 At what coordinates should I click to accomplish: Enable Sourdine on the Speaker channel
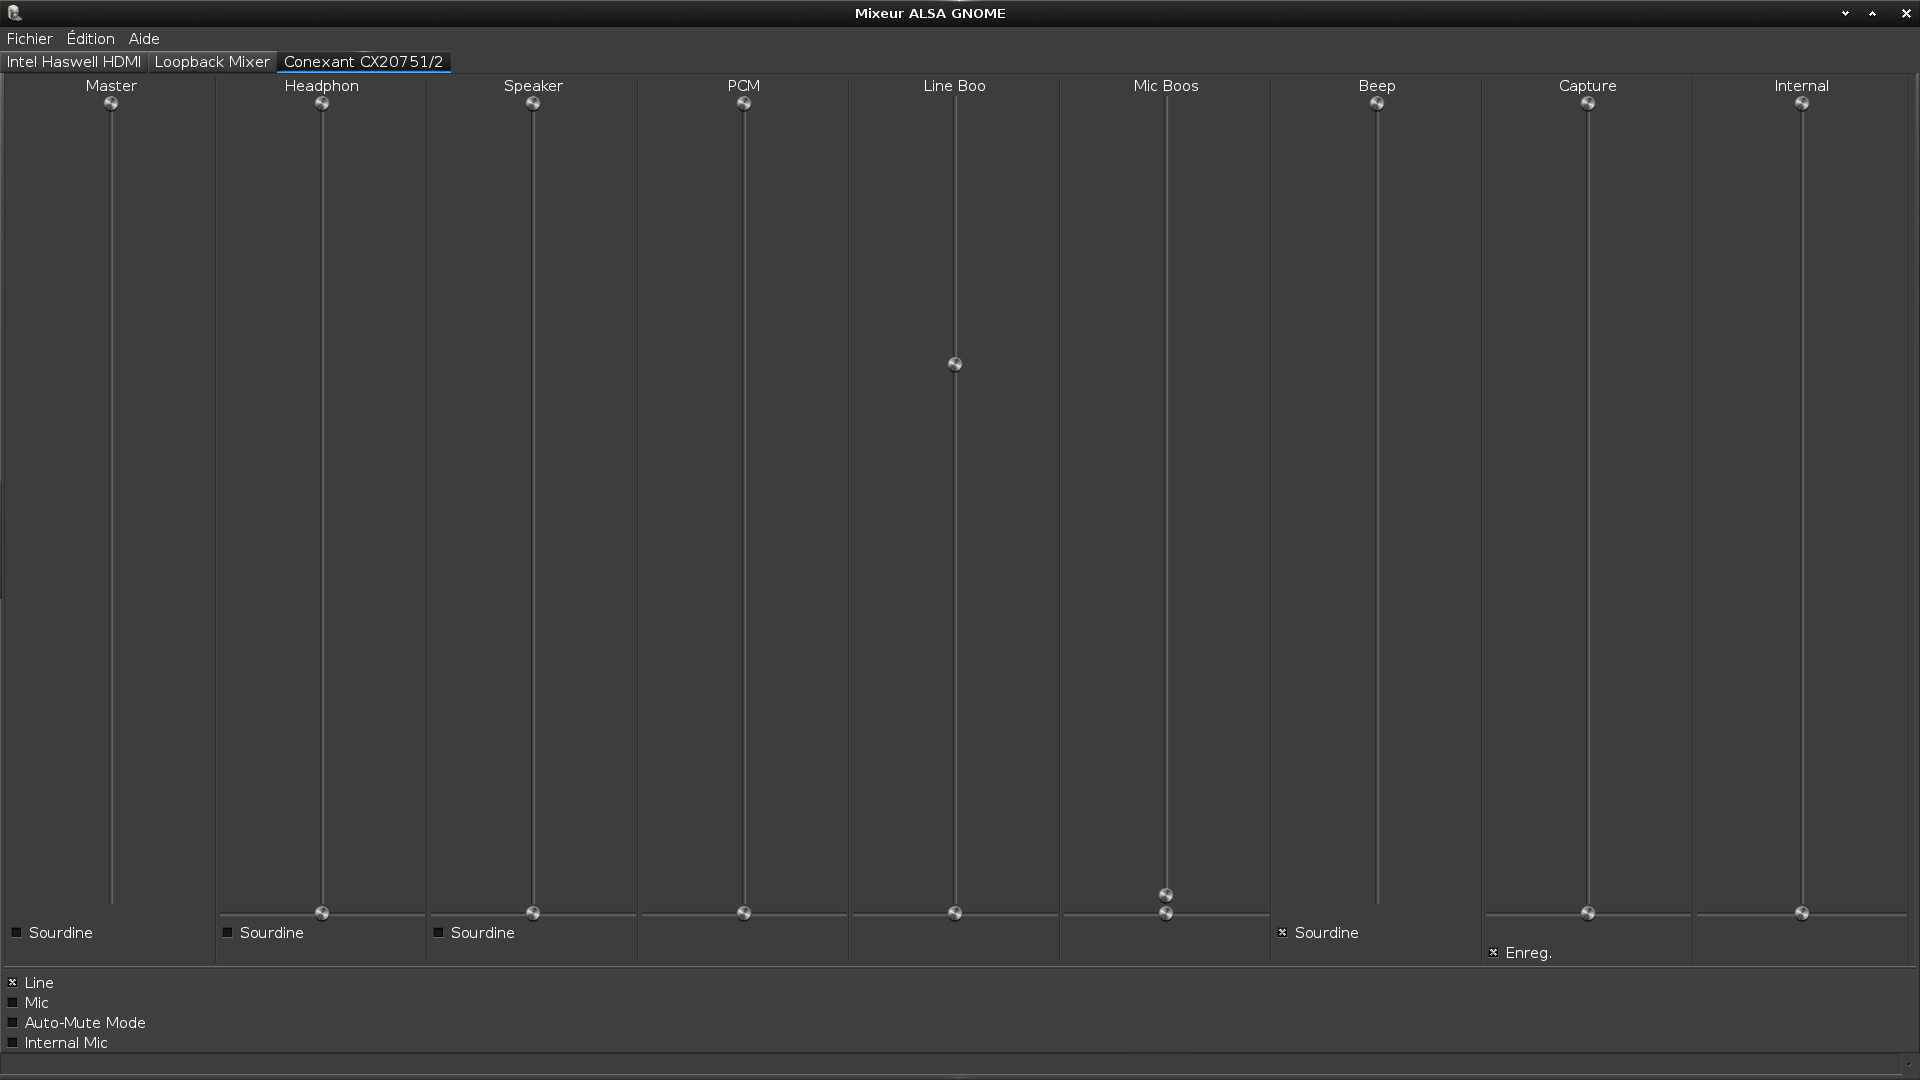(439, 933)
